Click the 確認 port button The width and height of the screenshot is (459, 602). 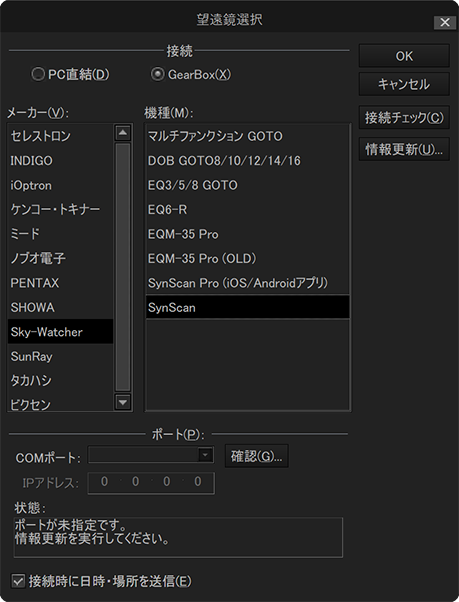(x=256, y=456)
